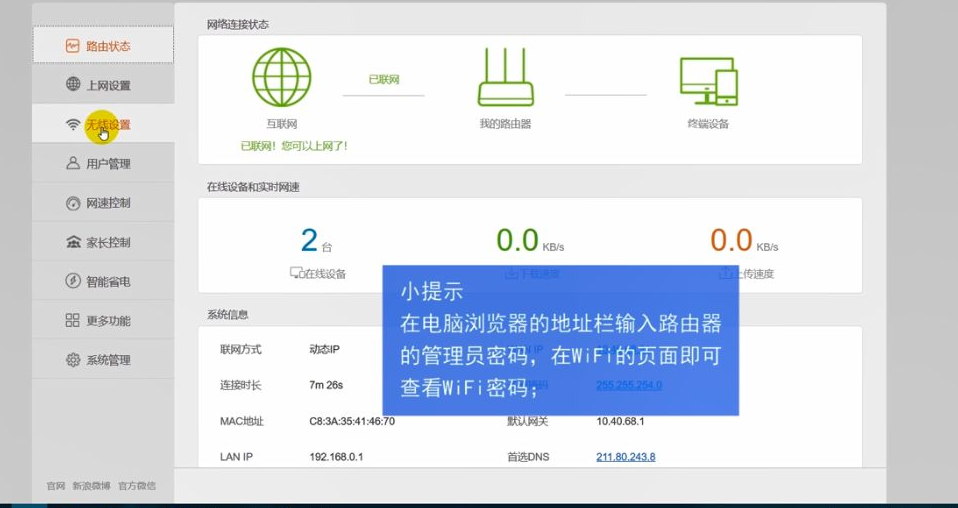Click the large 互联网 globe icon
This screenshot has height=508, width=958.
[281, 78]
